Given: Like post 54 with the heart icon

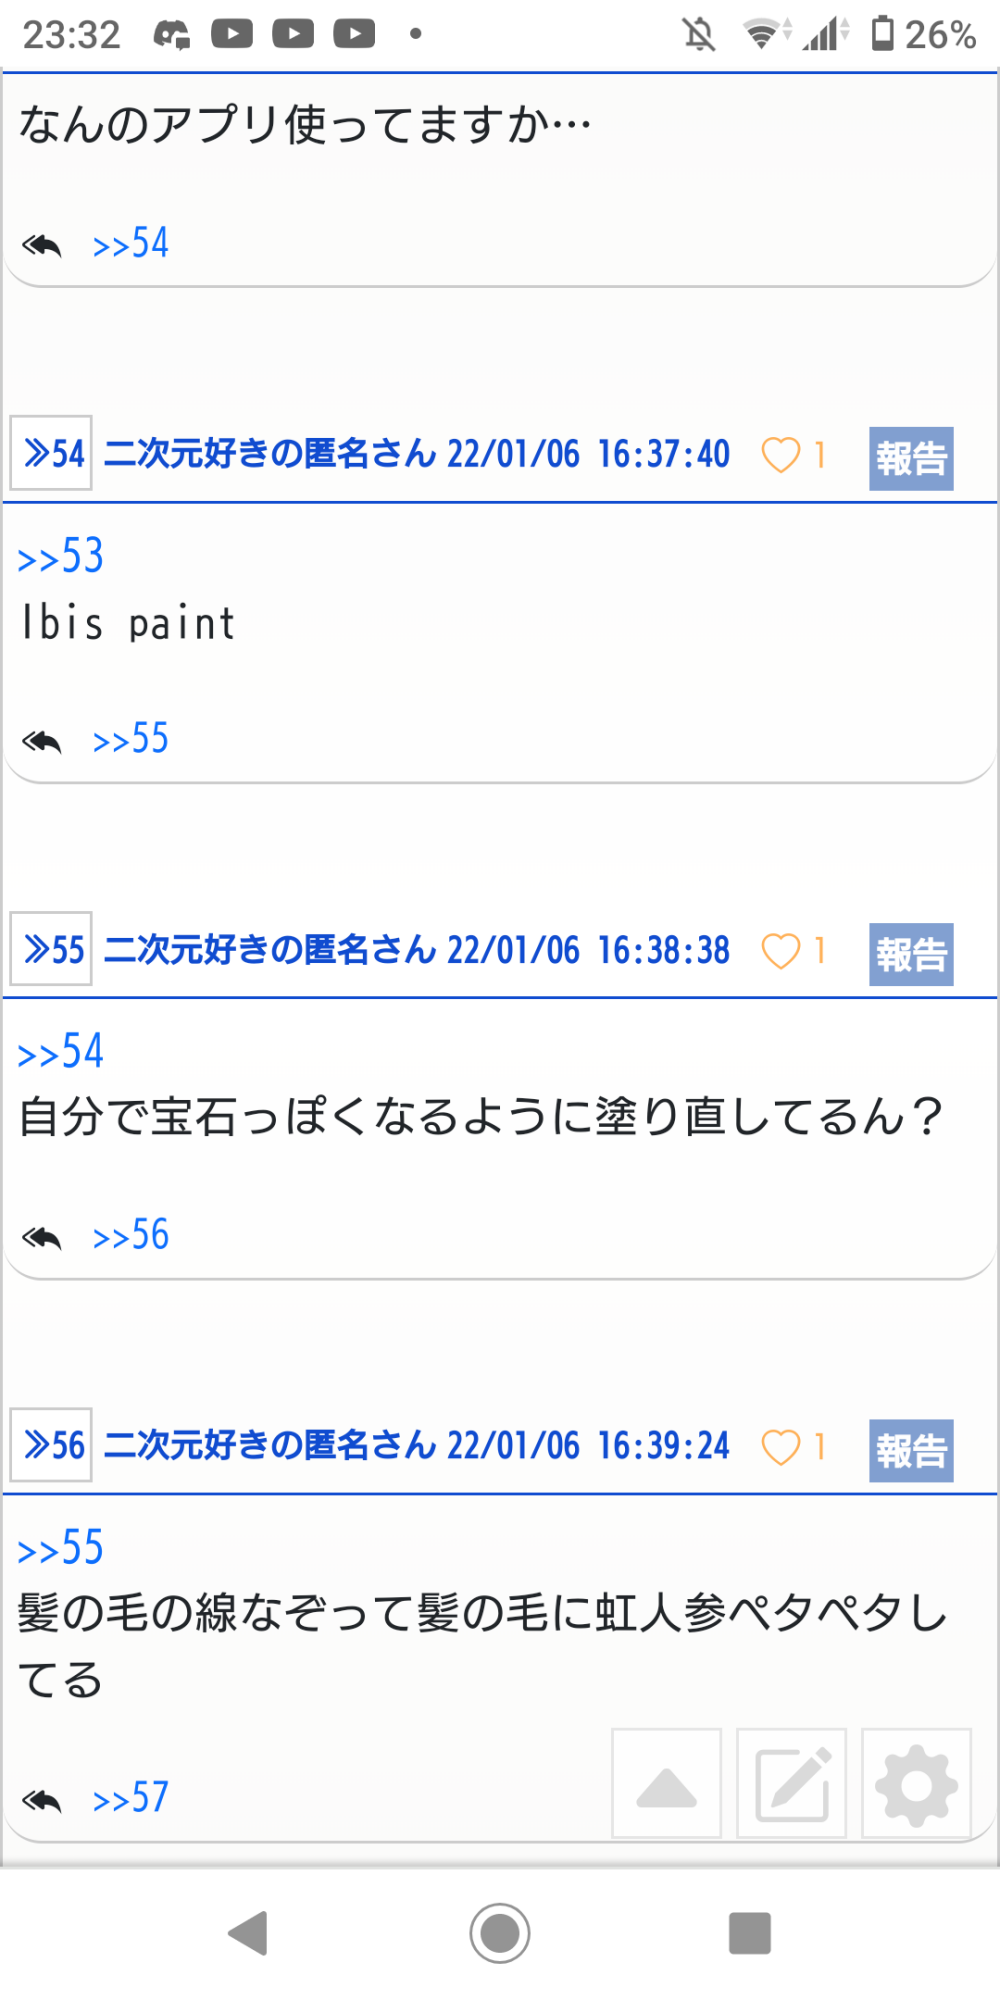Looking at the screenshot, I should pos(781,455).
